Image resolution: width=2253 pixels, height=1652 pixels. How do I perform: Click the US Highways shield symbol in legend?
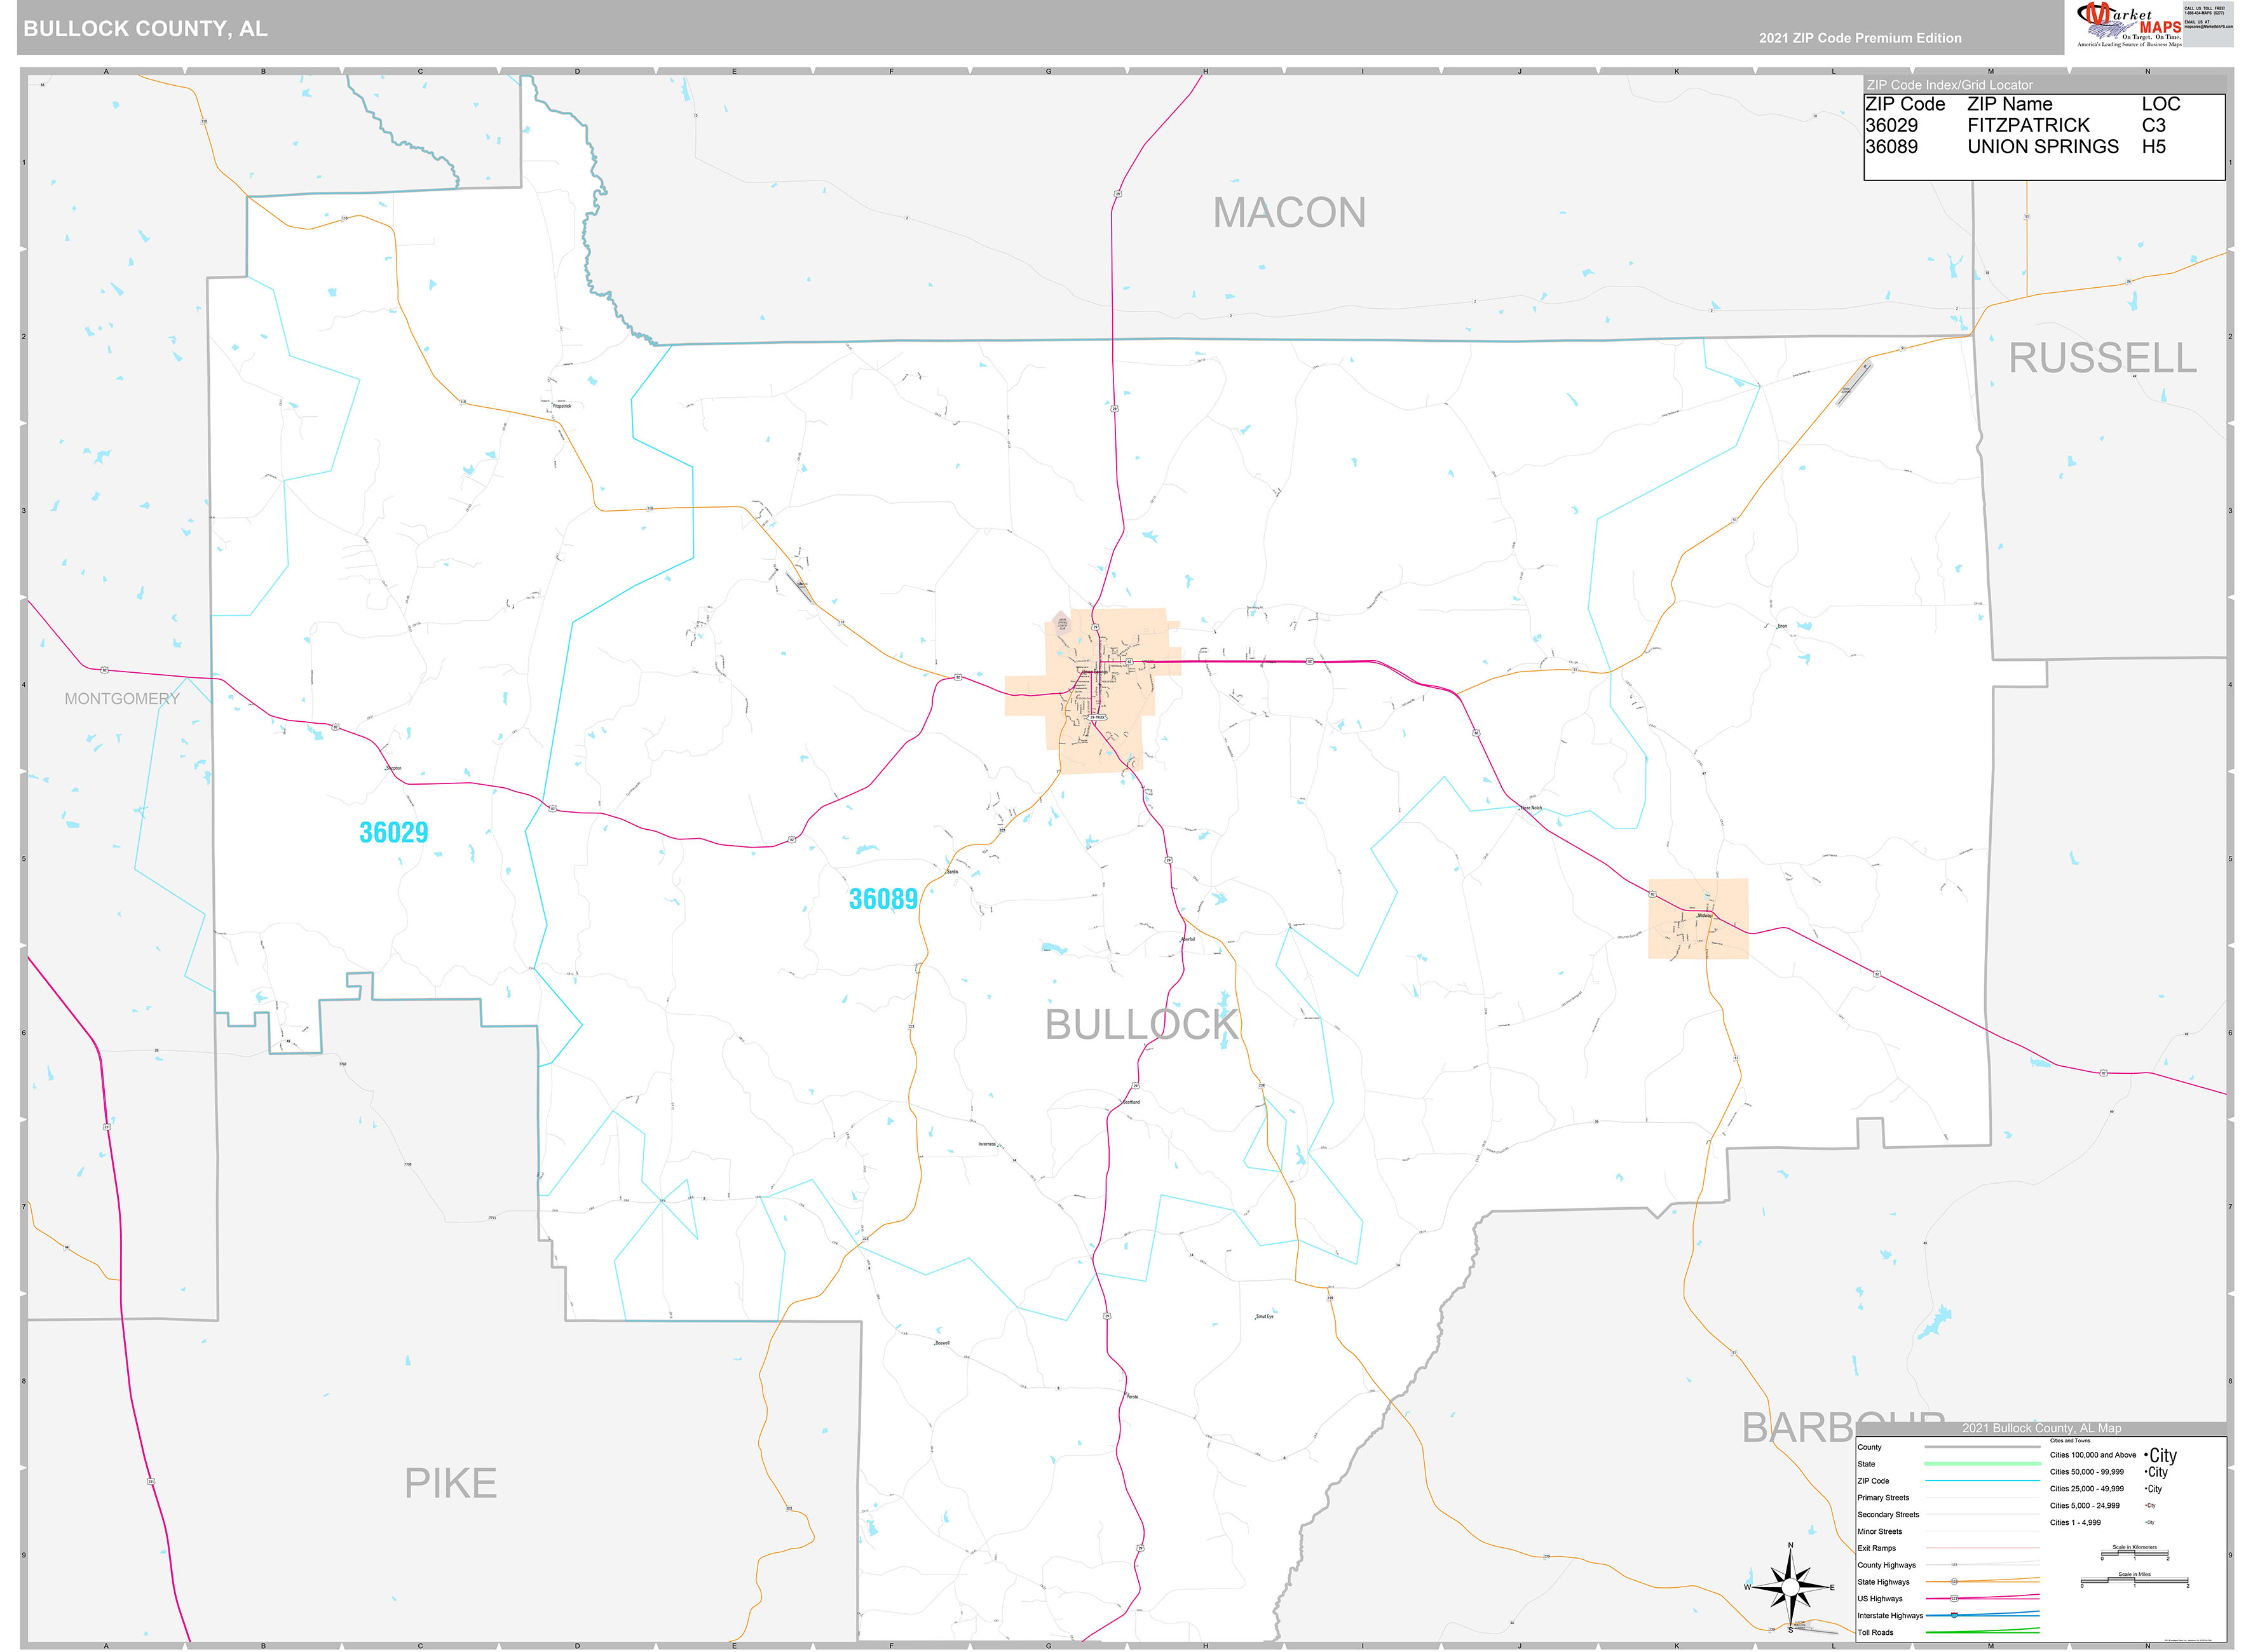click(1954, 1599)
